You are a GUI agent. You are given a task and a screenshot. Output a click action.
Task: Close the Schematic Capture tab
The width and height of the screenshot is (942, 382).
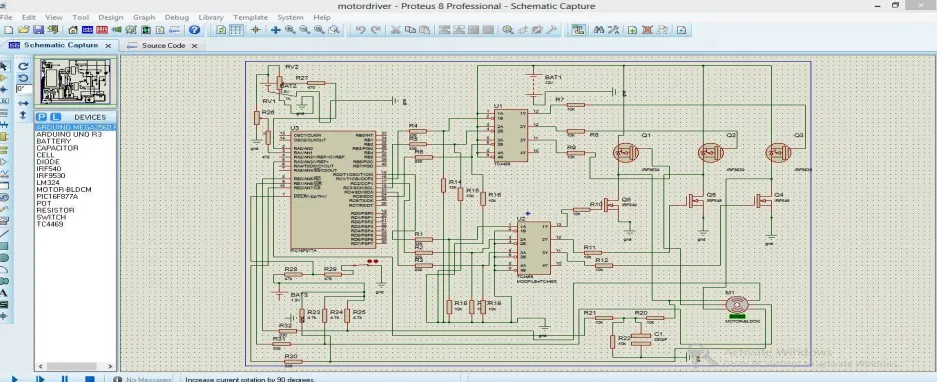pyautogui.click(x=108, y=46)
